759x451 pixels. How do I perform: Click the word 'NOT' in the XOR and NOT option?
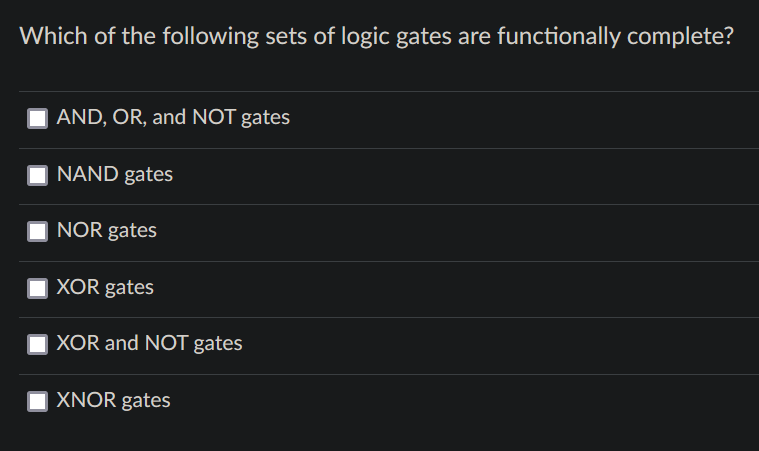167,343
